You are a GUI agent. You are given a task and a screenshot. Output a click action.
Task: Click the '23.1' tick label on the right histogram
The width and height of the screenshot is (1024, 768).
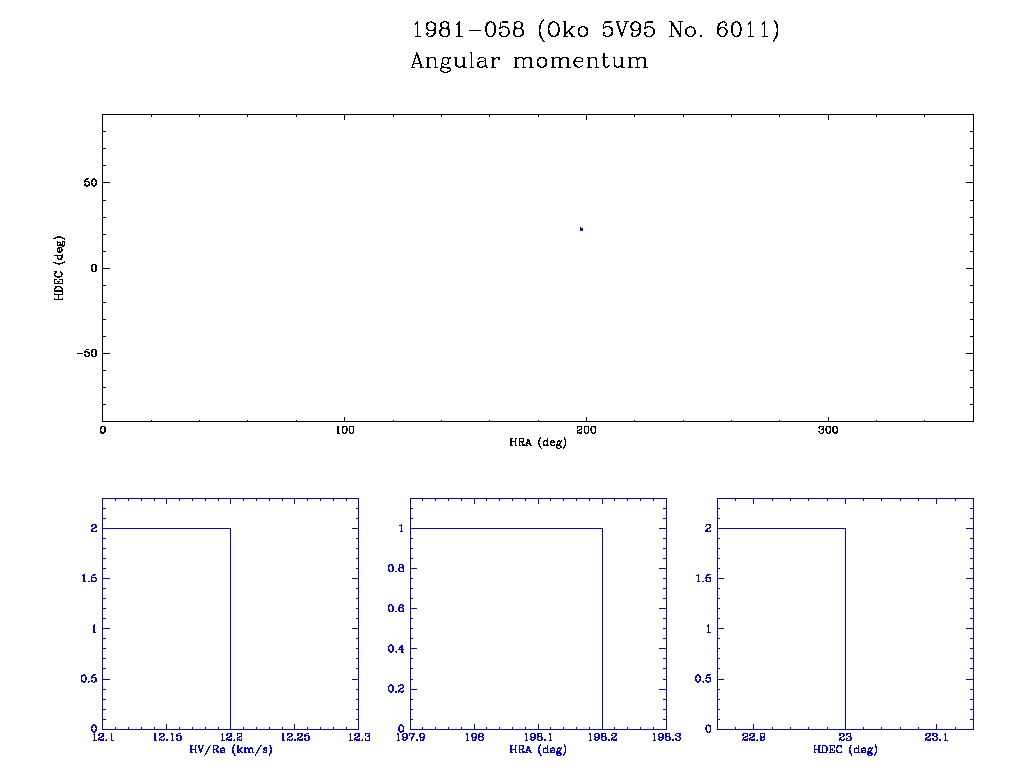(x=936, y=737)
